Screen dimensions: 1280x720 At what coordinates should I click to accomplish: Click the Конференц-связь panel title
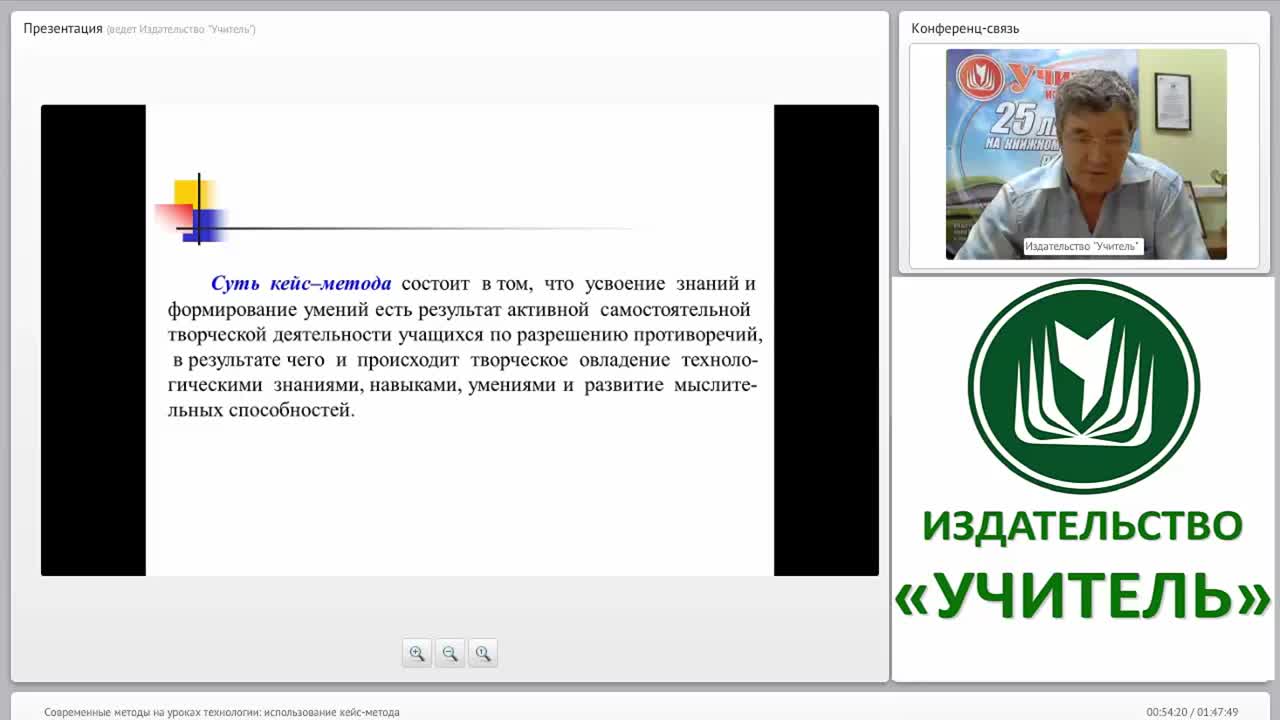[x=965, y=29]
